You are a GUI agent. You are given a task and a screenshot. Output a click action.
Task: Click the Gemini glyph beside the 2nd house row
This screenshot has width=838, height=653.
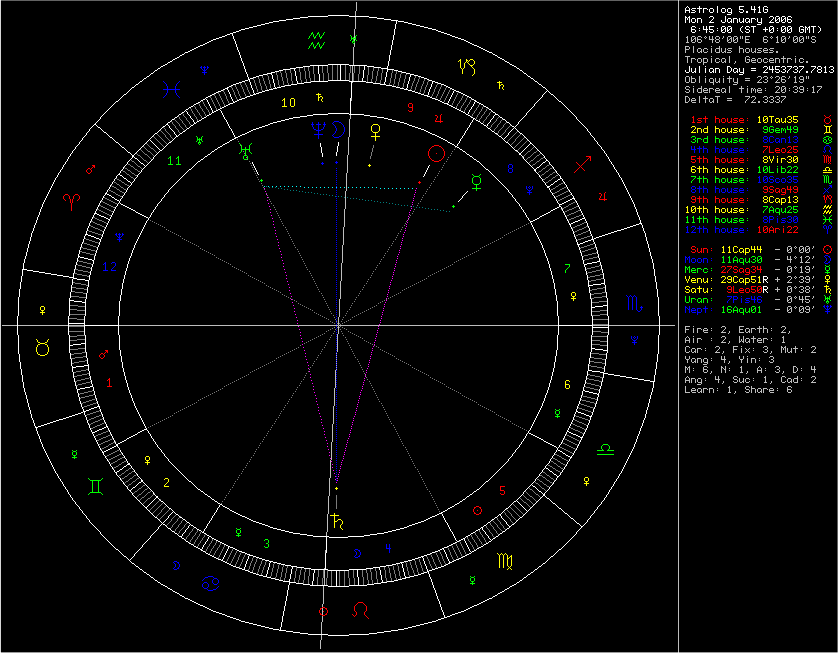coord(828,130)
